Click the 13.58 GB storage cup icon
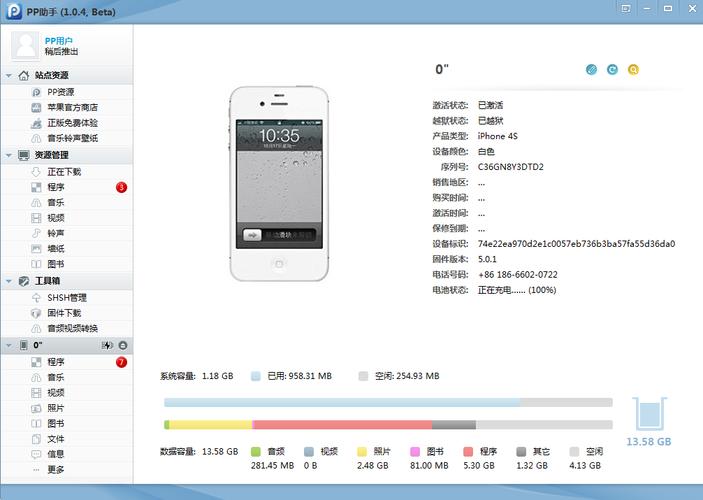The width and height of the screenshot is (703, 500). [649, 413]
